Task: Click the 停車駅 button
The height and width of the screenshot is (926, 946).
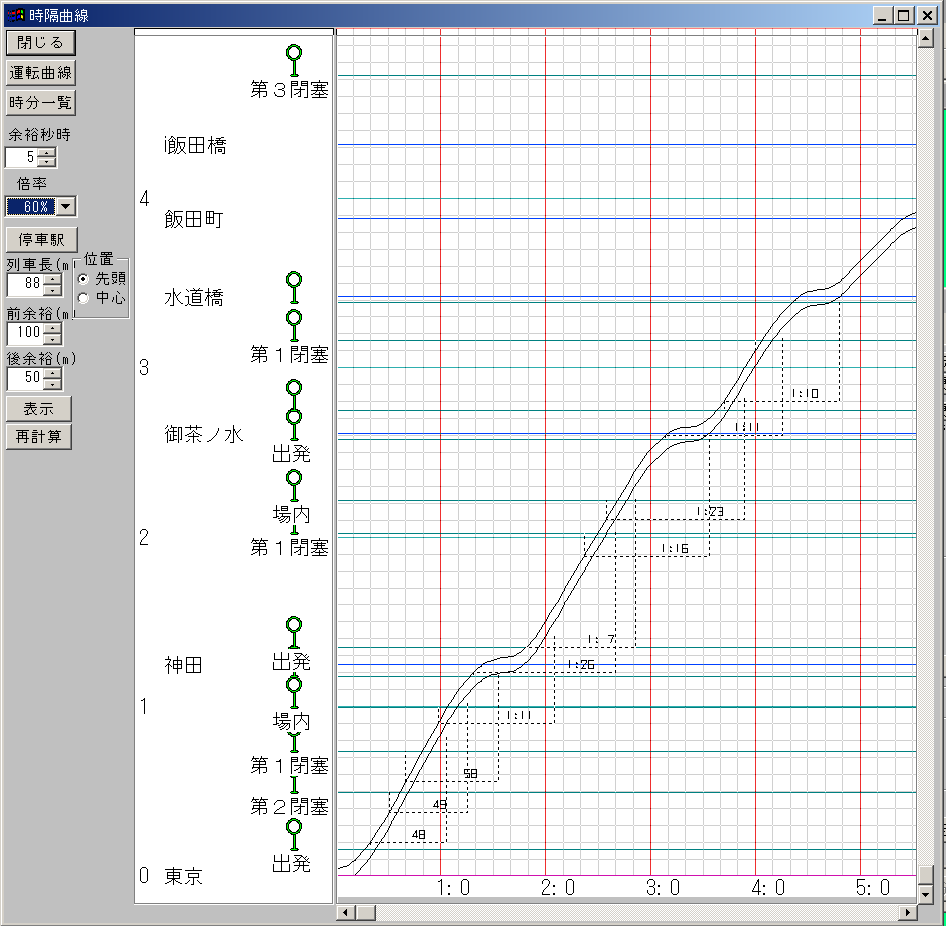Action: pos(42,239)
